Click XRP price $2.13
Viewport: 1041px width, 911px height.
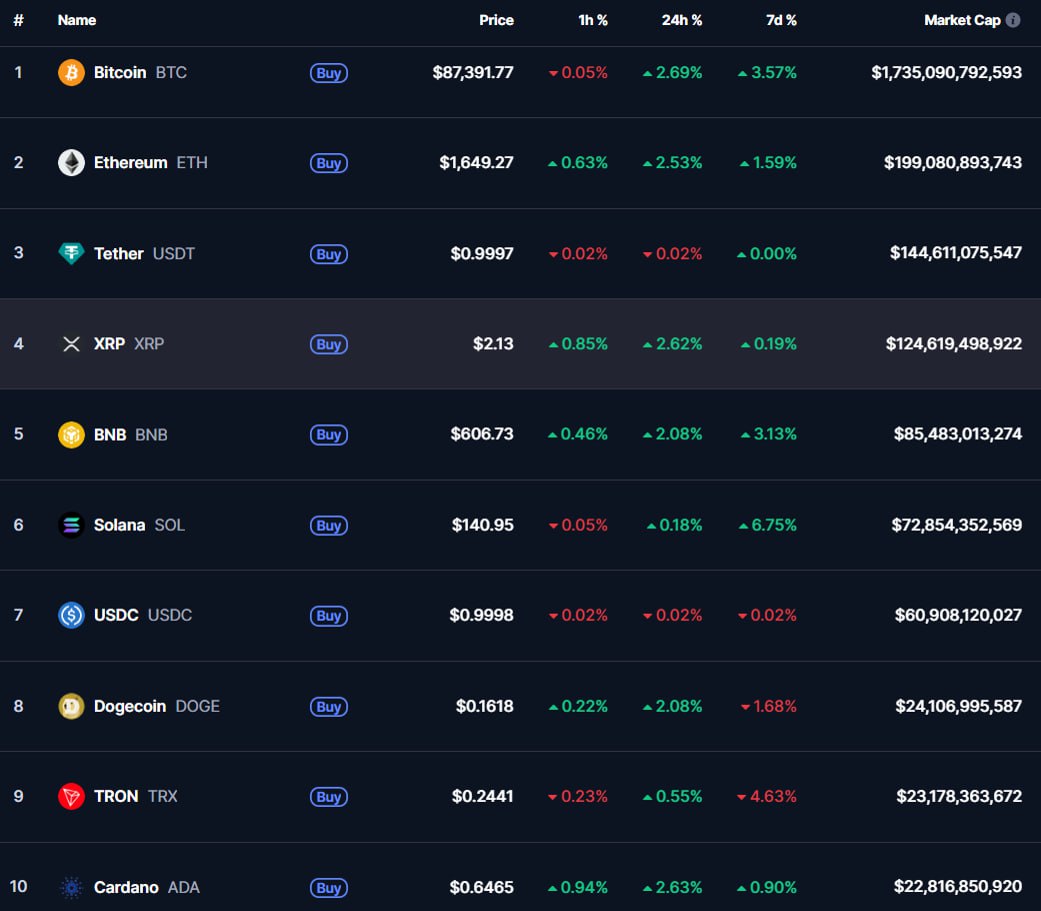pos(493,344)
